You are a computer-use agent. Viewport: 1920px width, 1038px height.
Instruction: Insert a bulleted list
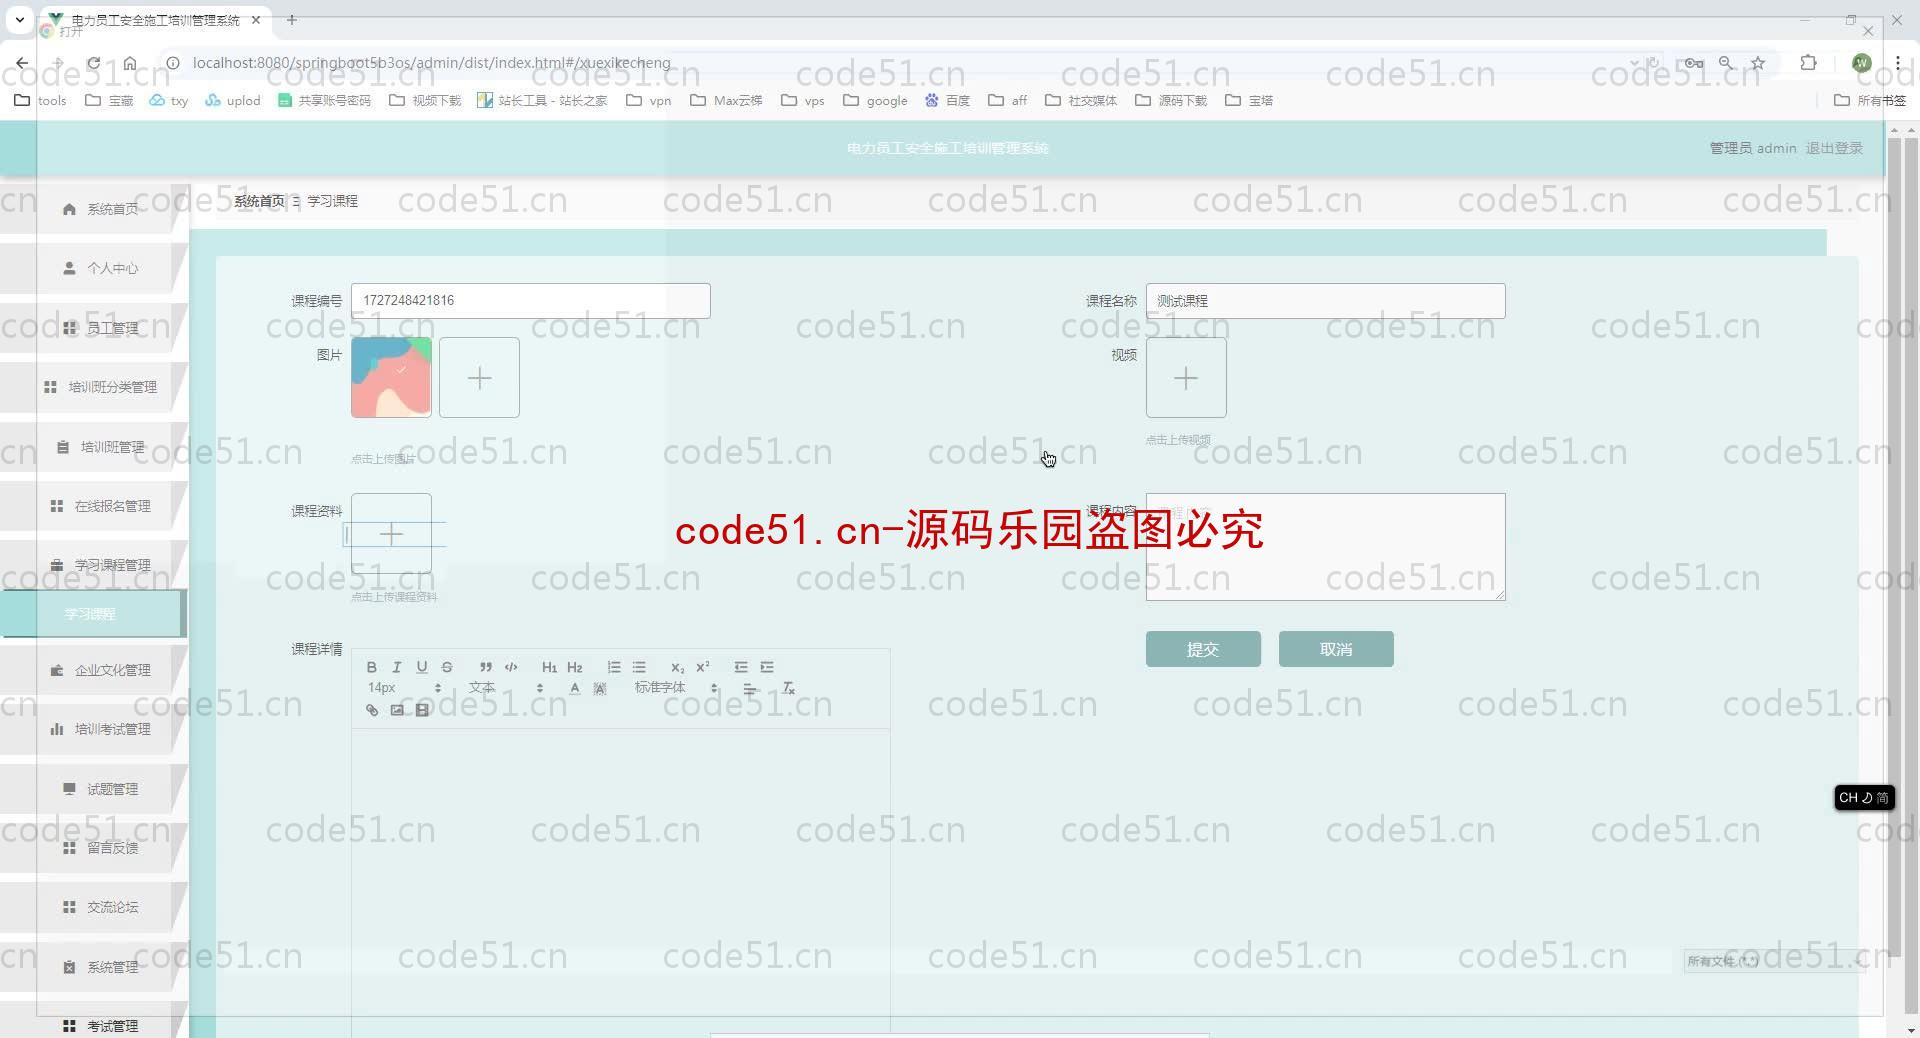(639, 667)
